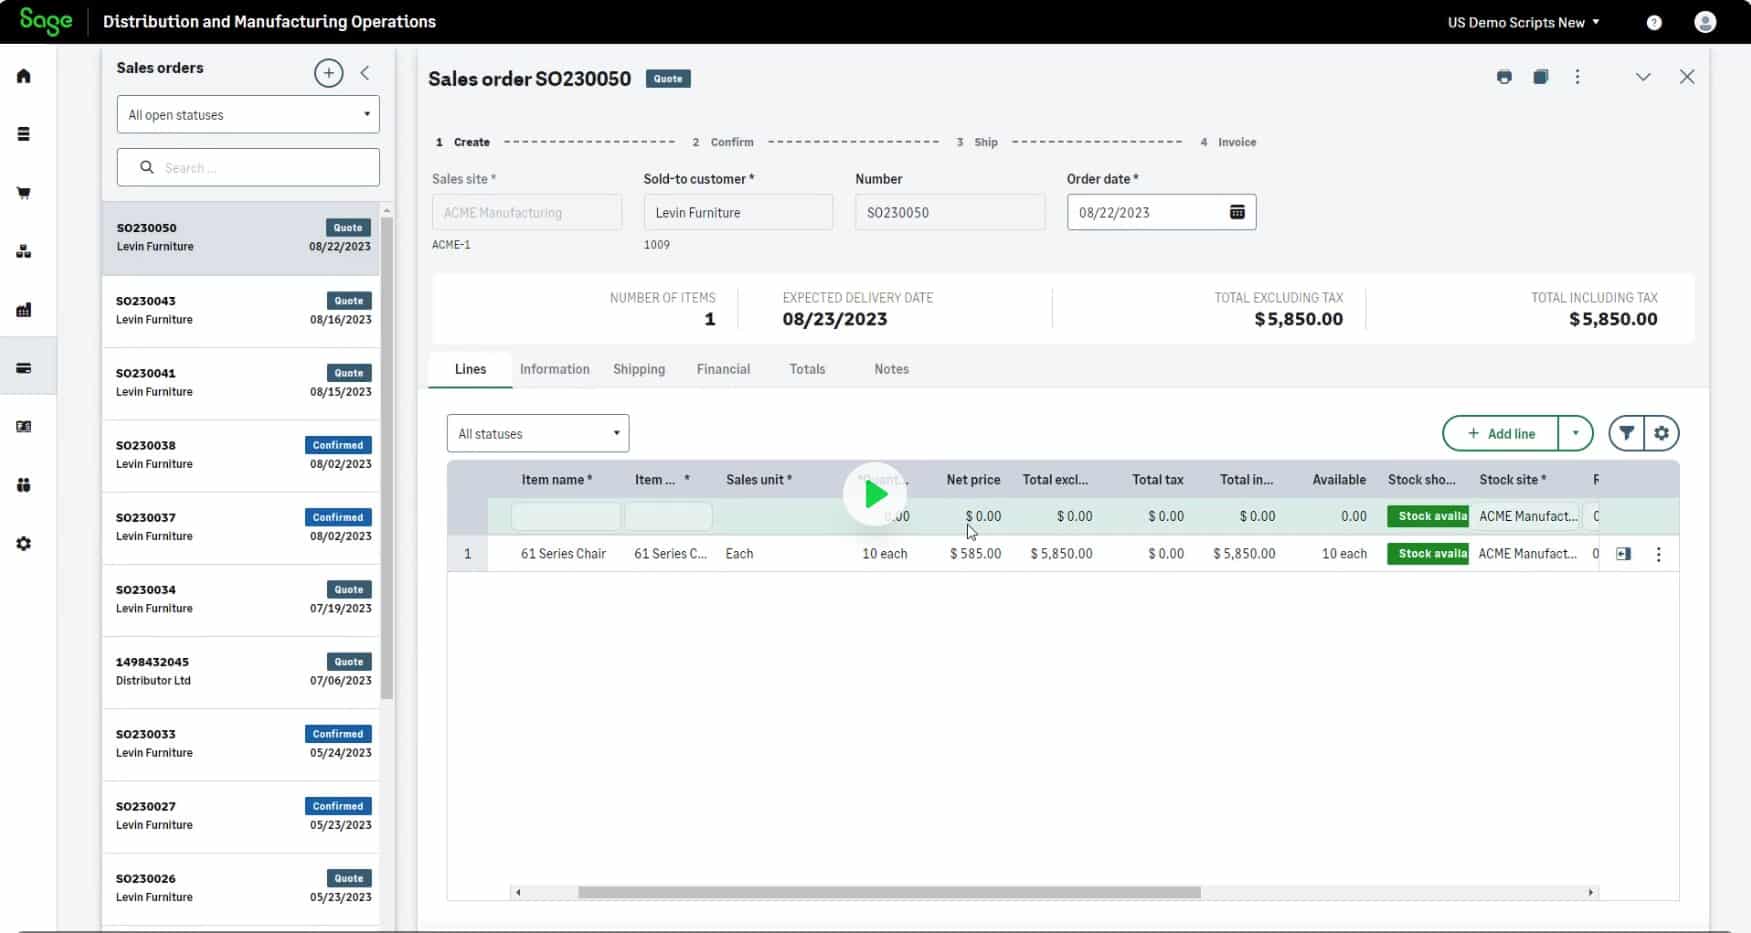Viewport: 1751px width, 933px height.
Task: Open line 1 side panel icon
Action: (x=1623, y=554)
